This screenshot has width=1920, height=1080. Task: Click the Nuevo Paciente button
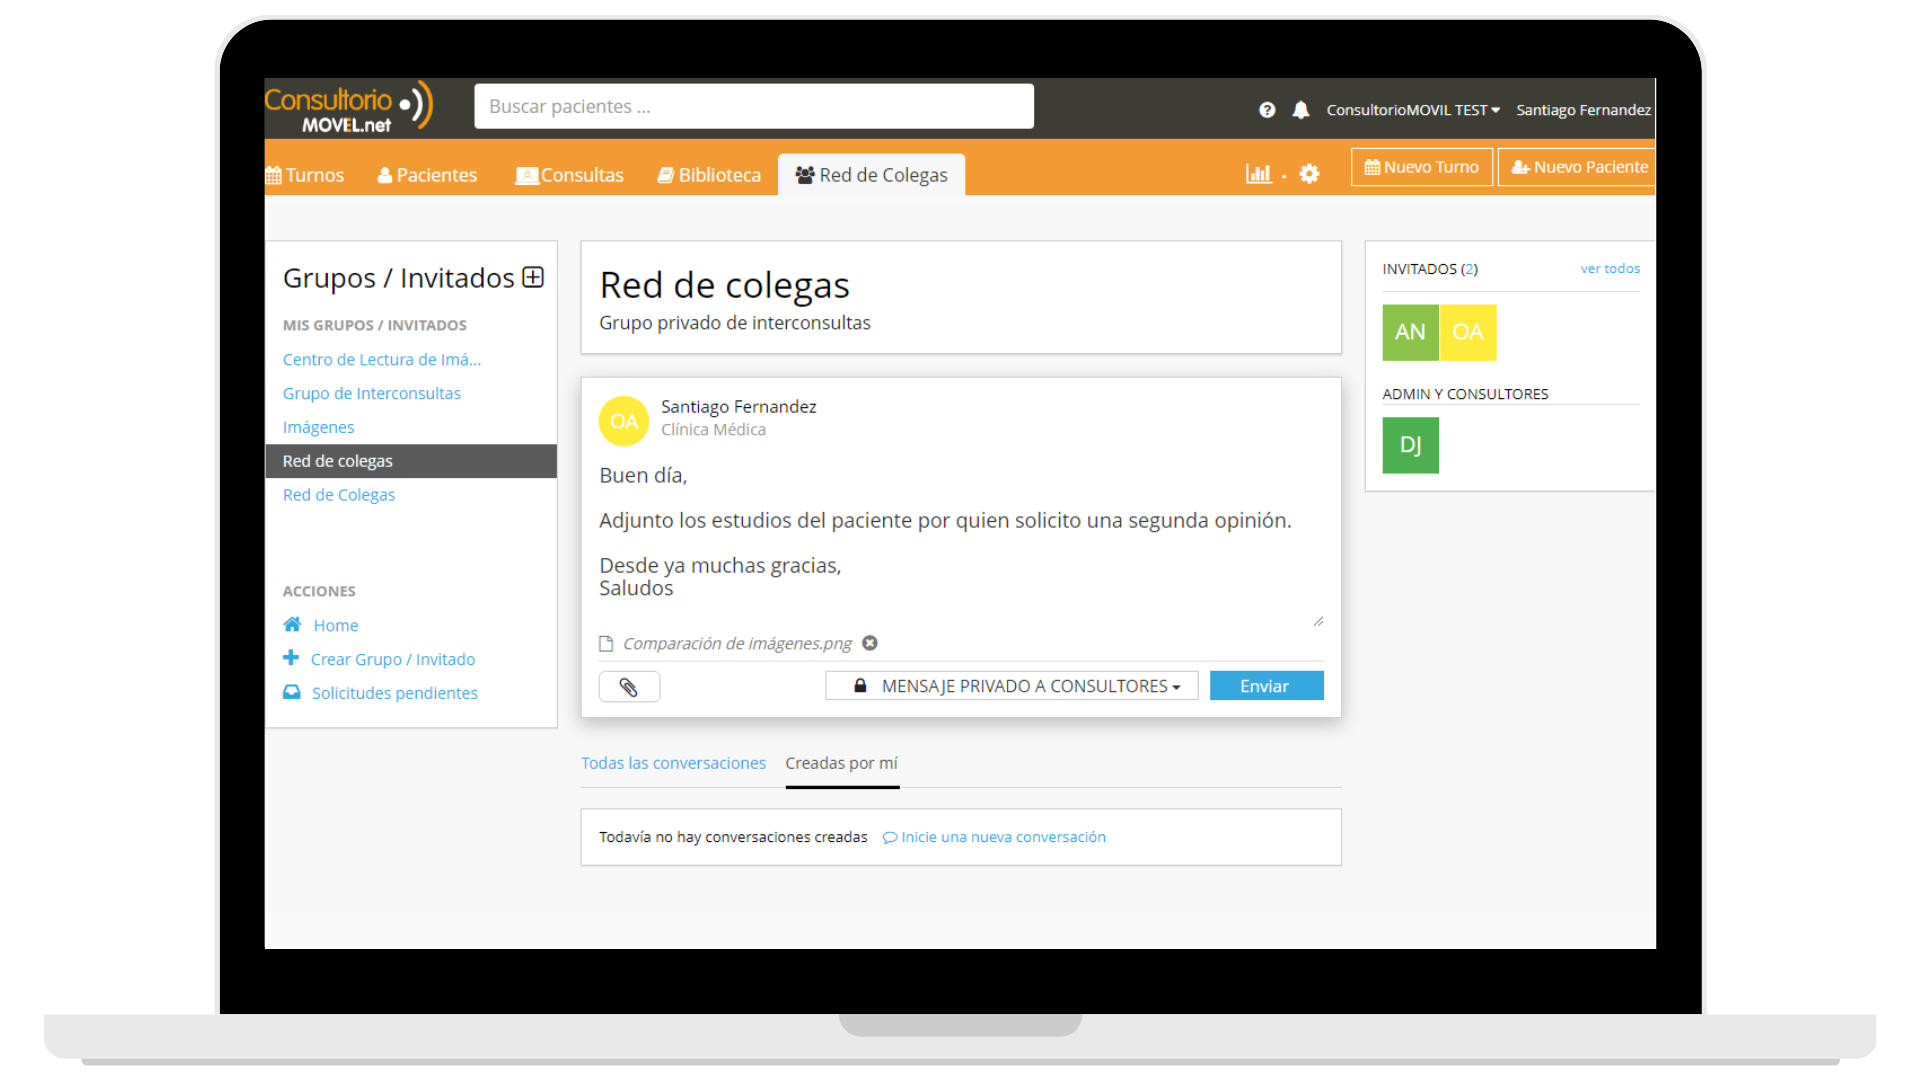pos(1578,167)
